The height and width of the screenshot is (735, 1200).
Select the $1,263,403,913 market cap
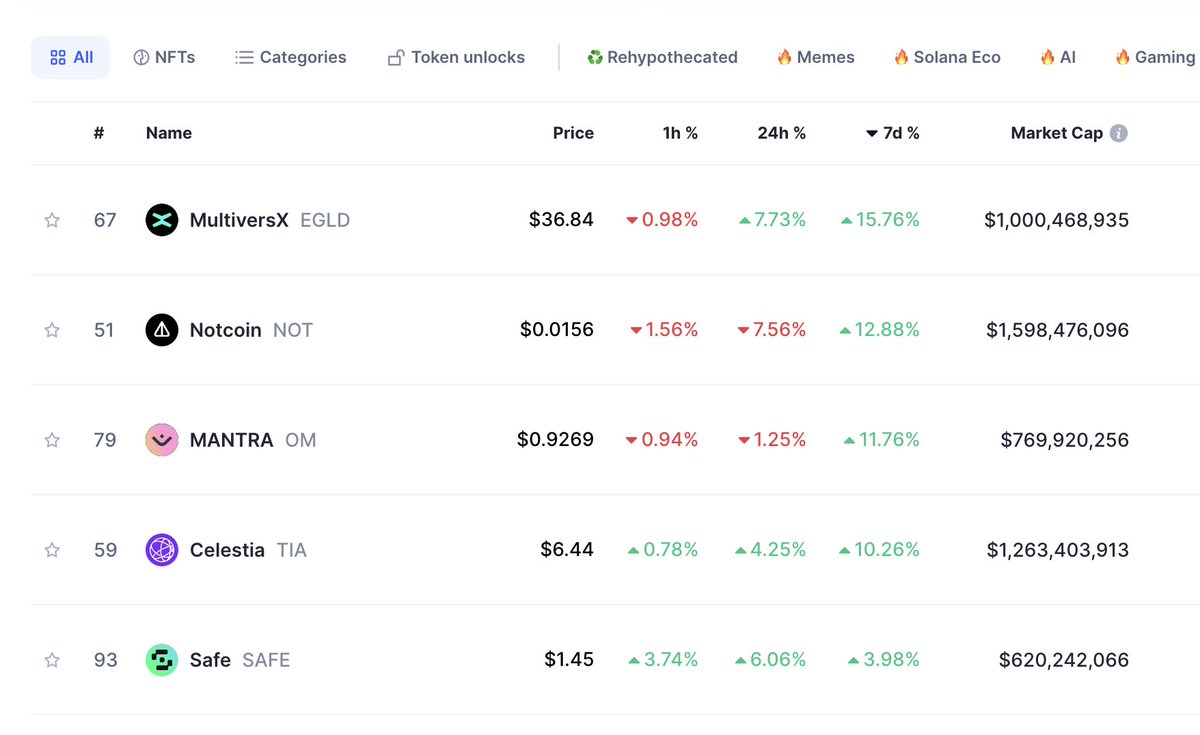pyautogui.click(x=1057, y=550)
